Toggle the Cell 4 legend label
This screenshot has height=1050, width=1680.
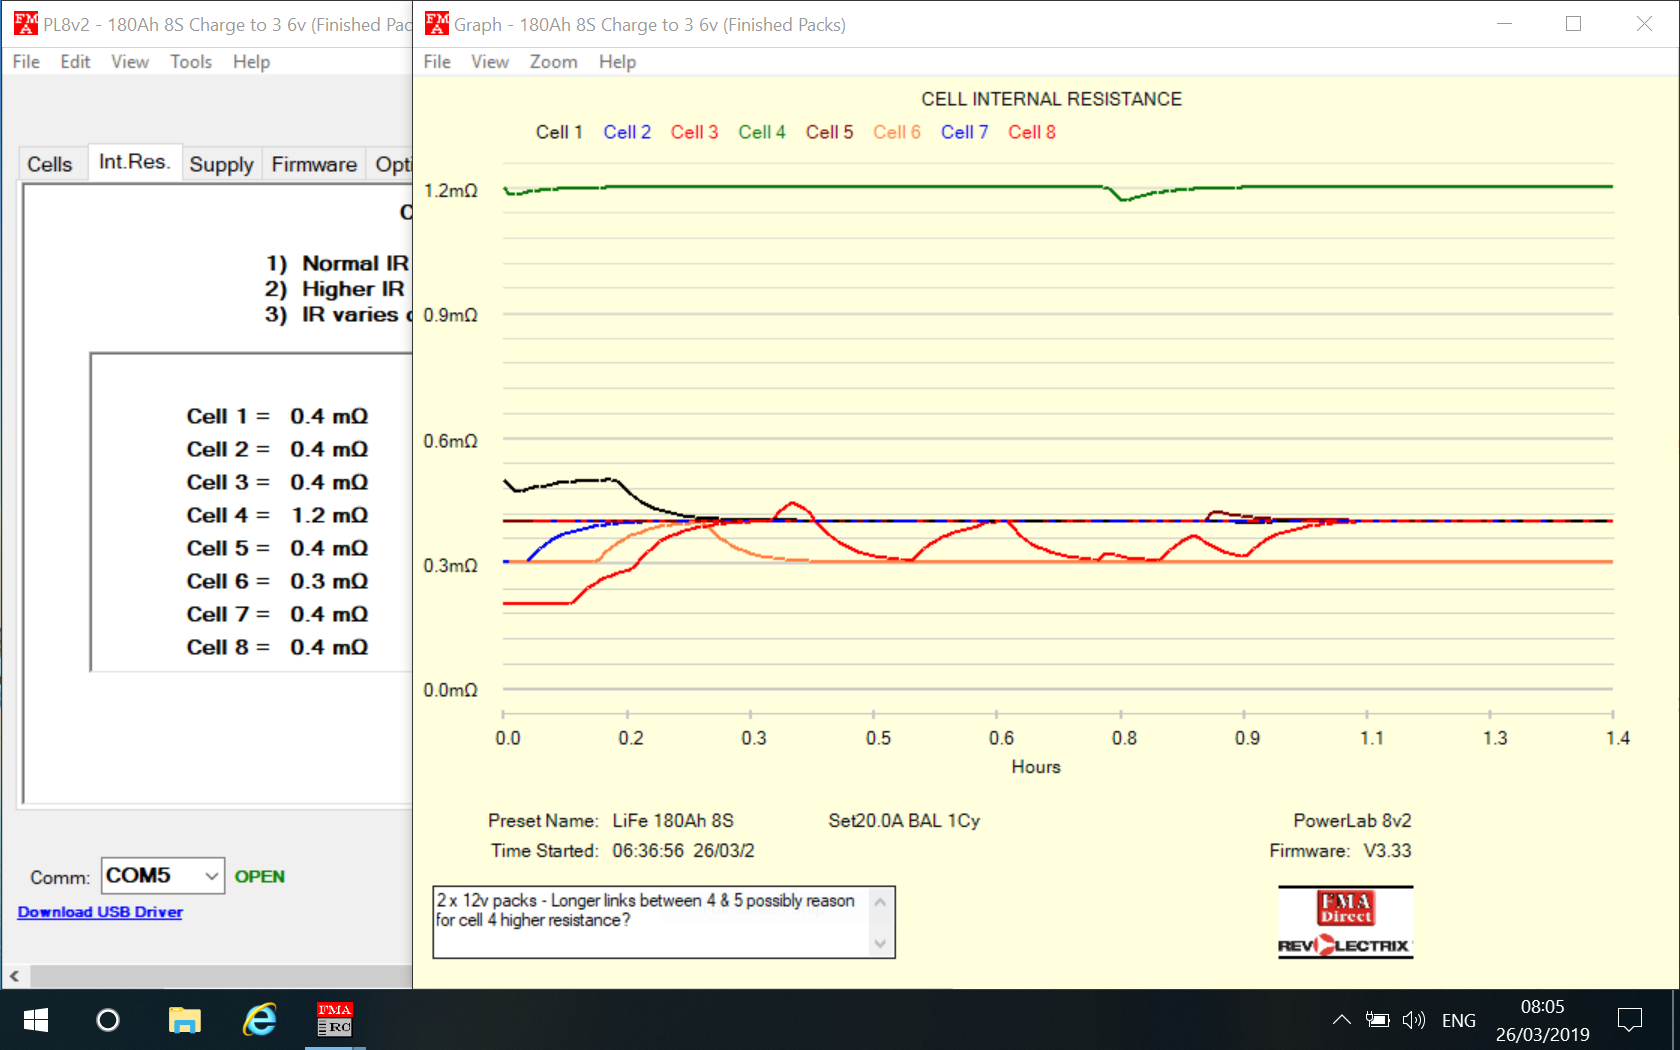[761, 132]
